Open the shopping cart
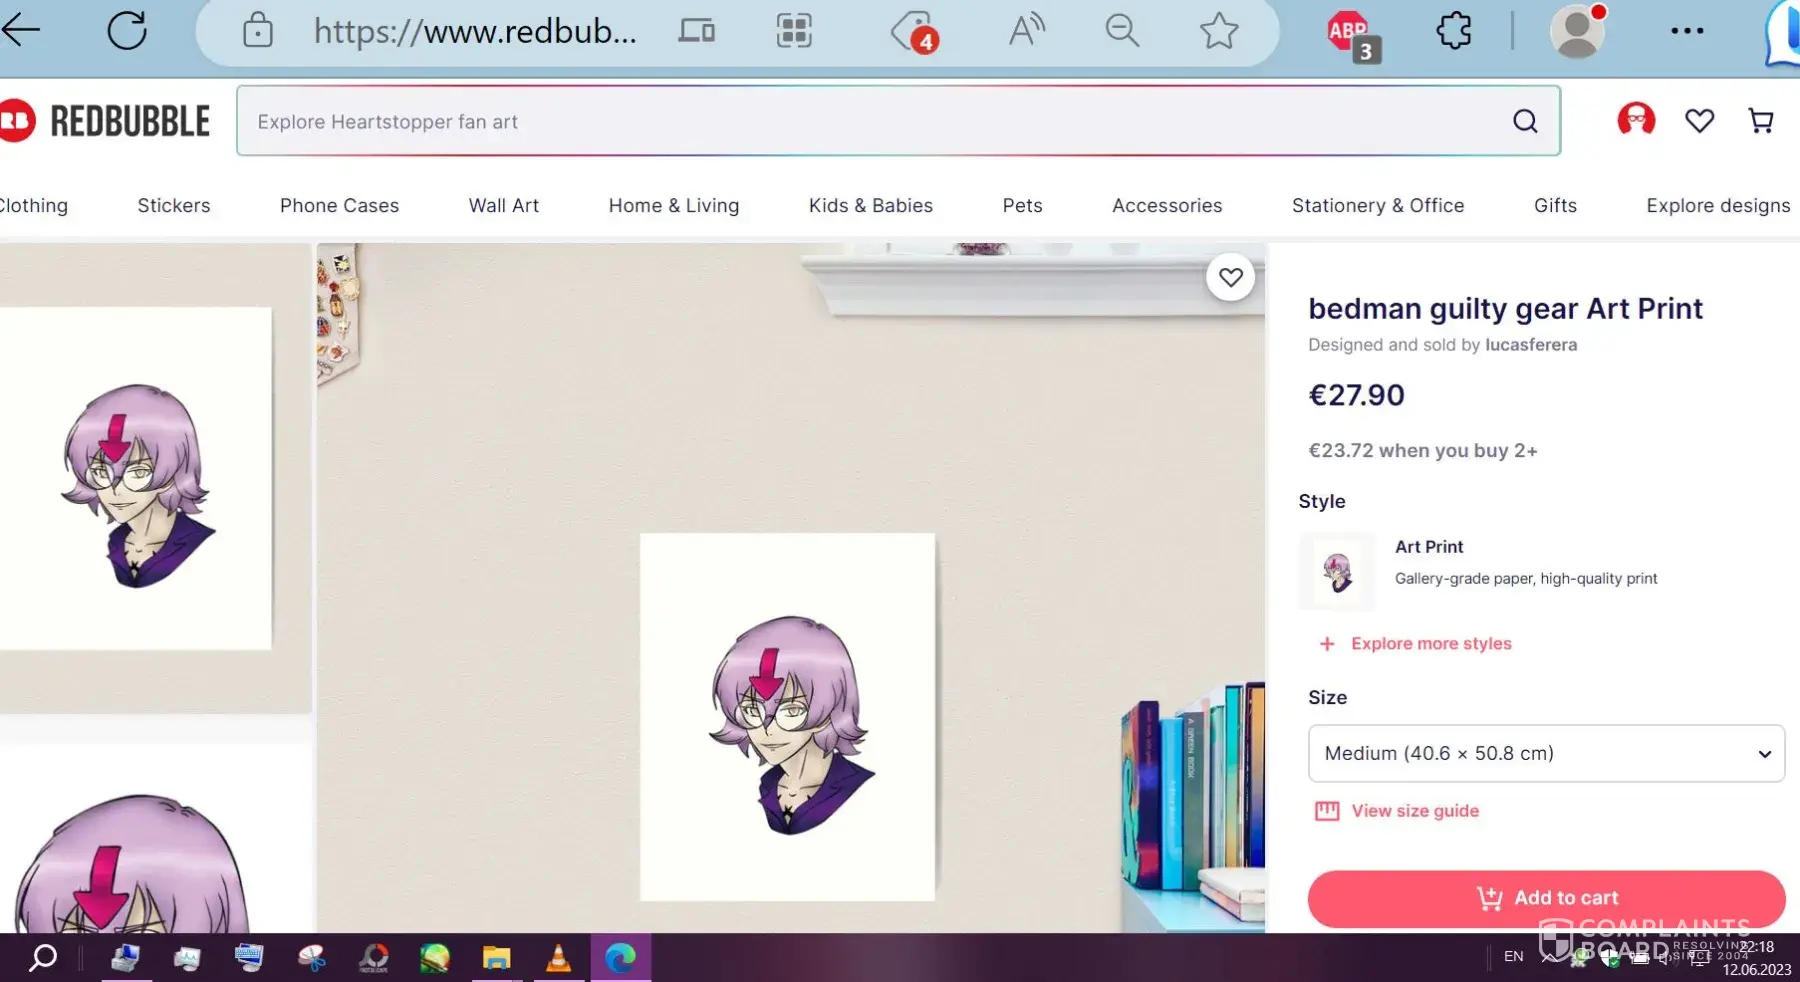The height and width of the screenshot is (982, 1800). click(1761, 121)
